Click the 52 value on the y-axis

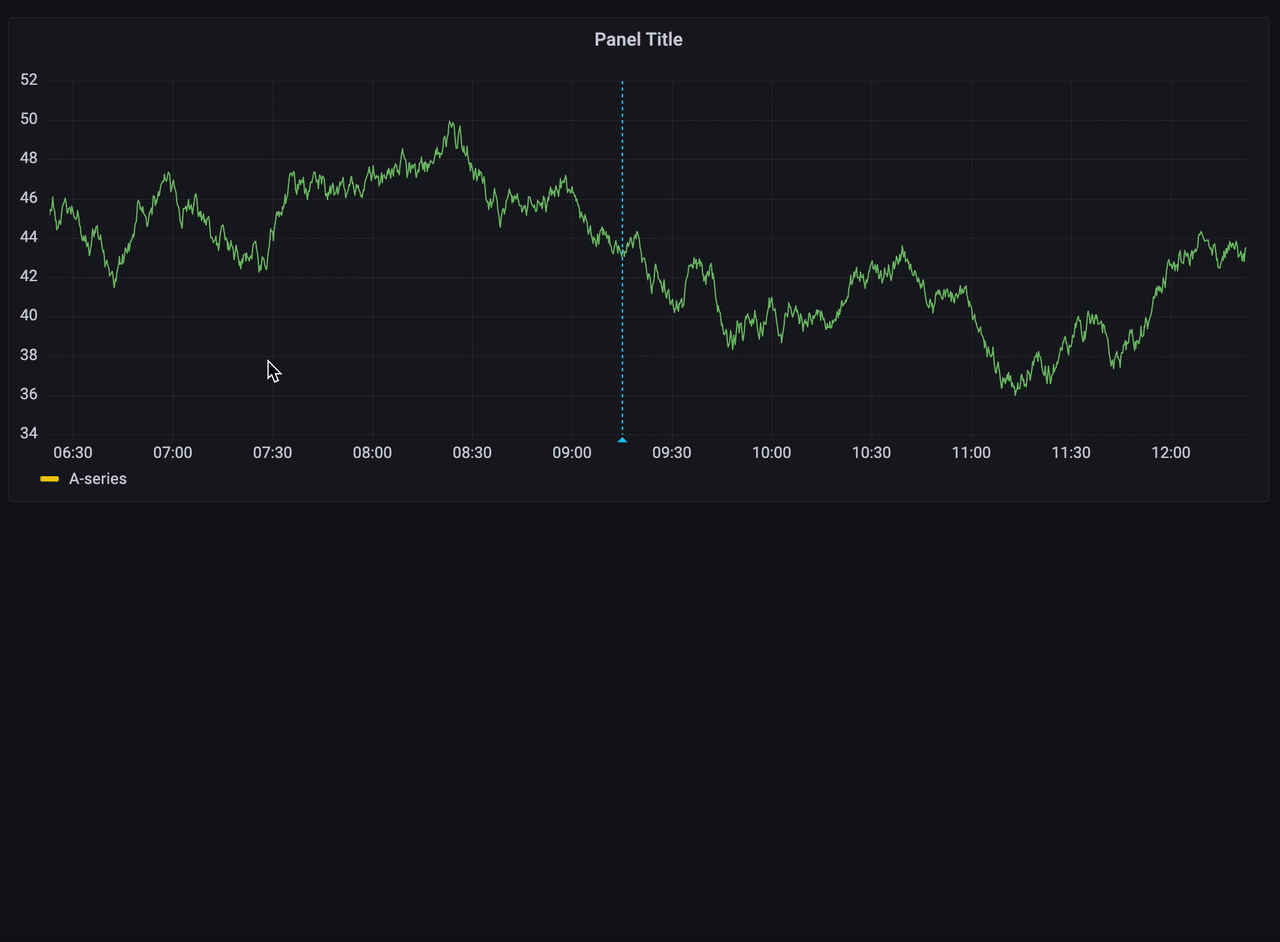28,80
